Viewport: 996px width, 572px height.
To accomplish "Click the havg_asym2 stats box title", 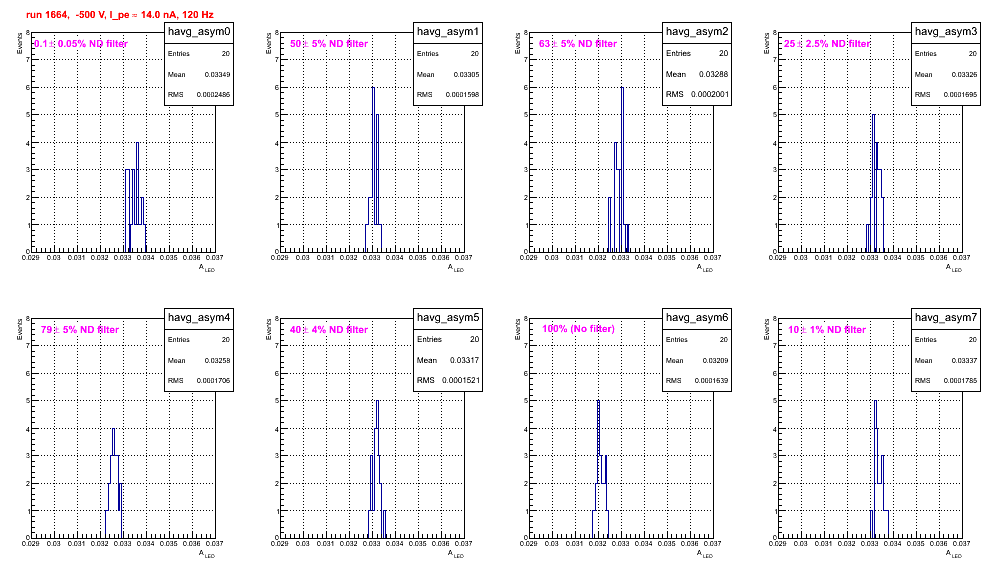I will (697, 31).
